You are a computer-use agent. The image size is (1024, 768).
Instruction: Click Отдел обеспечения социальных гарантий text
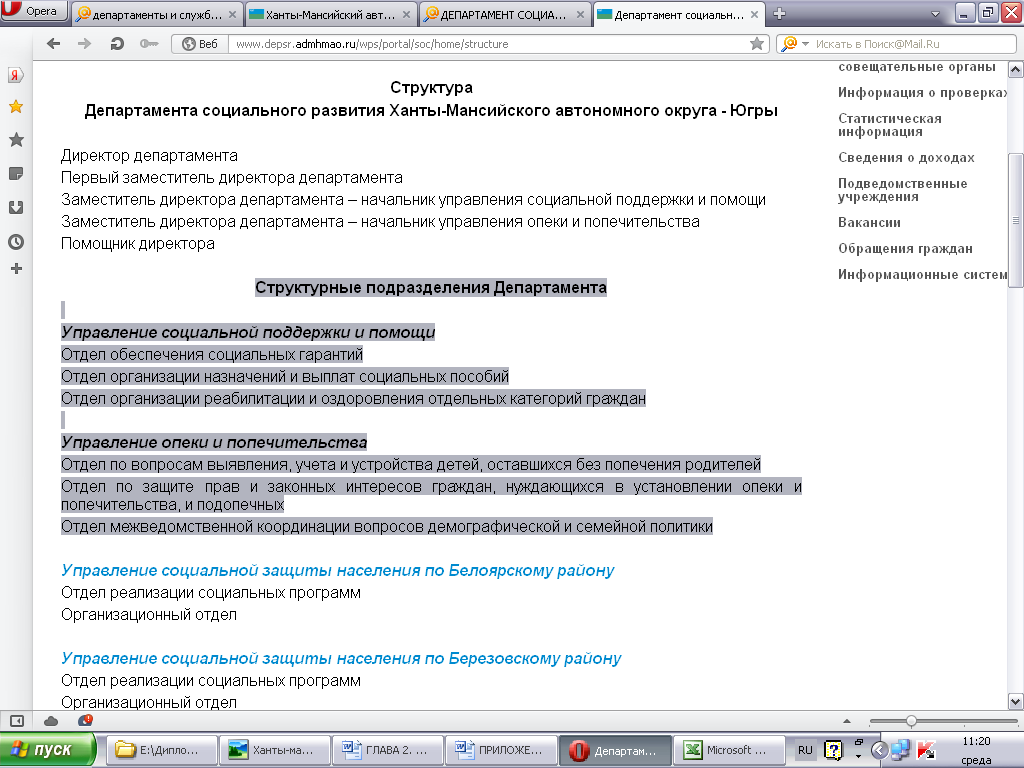pos(212,355)
